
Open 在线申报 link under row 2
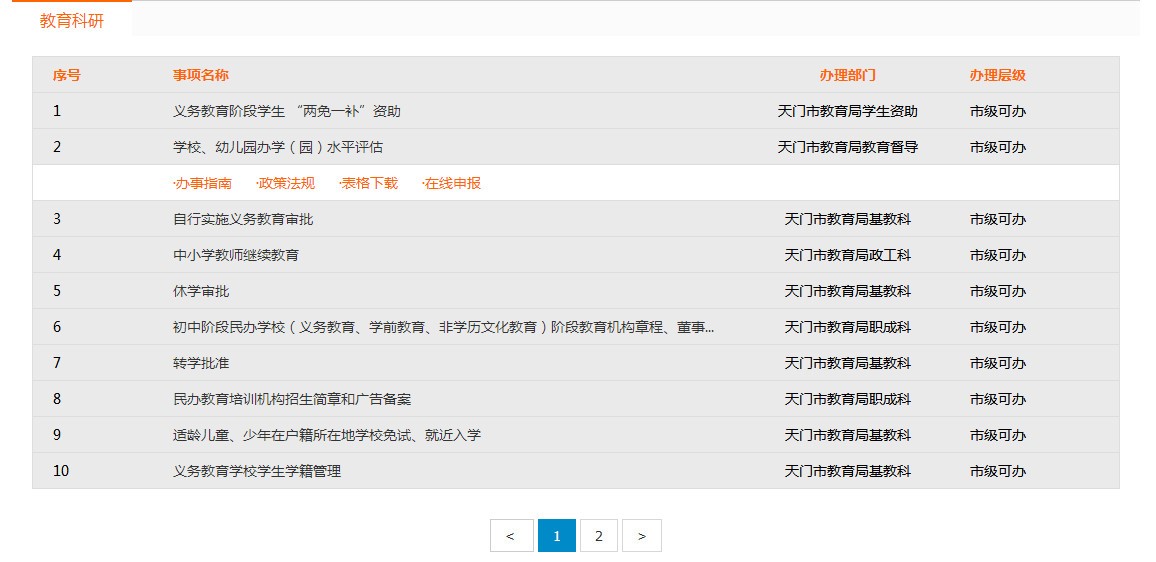(451, 184)
